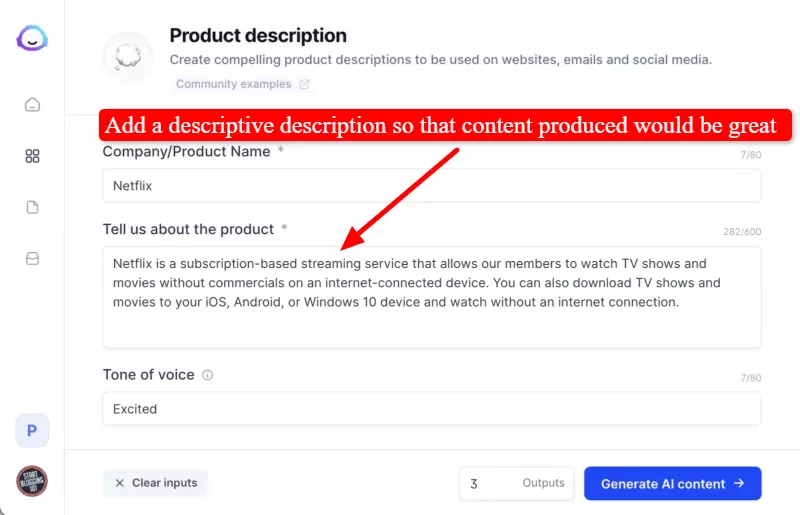Open the Start Blogging 101 profile avatar
This screenshot has width=800, height=515.
tap(32, 481)
